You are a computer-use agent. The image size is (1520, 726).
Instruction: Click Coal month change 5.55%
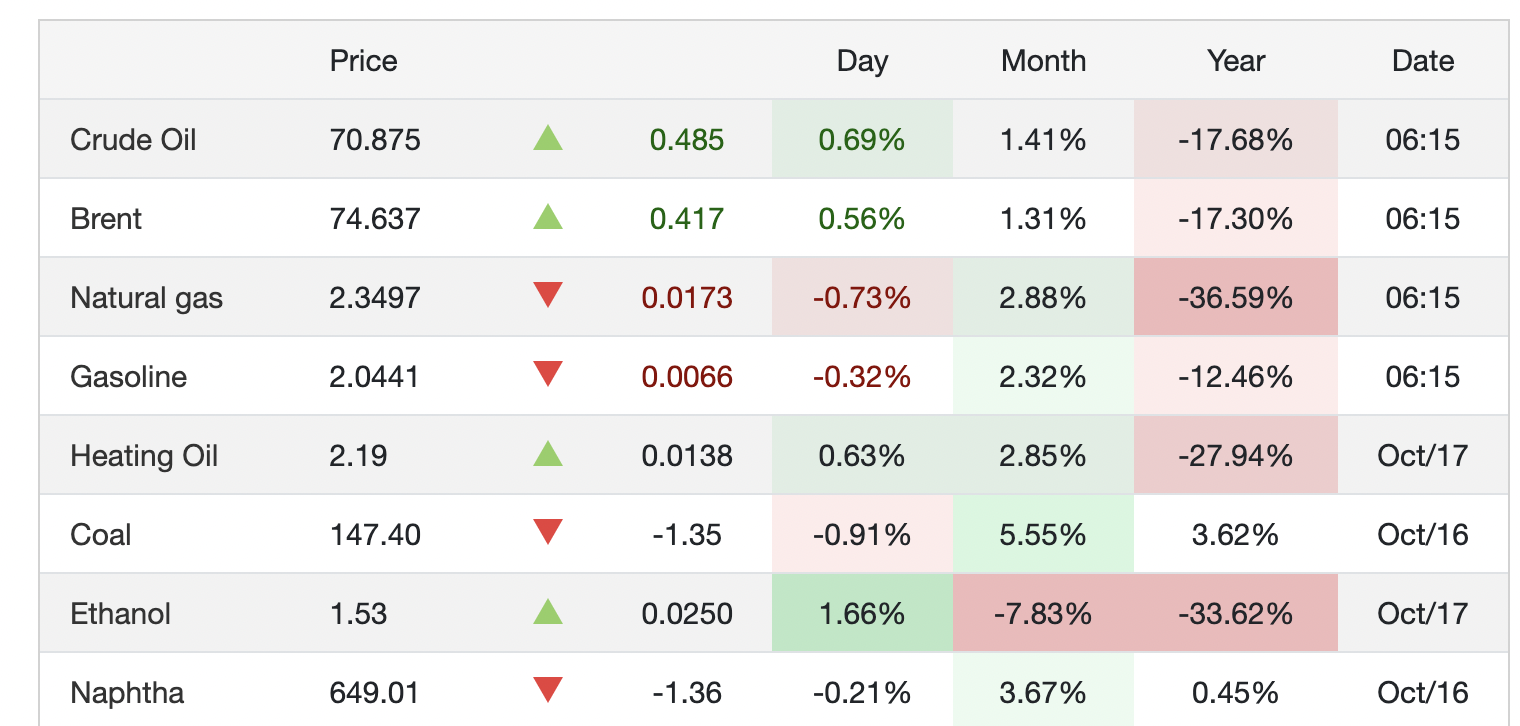1043,534
